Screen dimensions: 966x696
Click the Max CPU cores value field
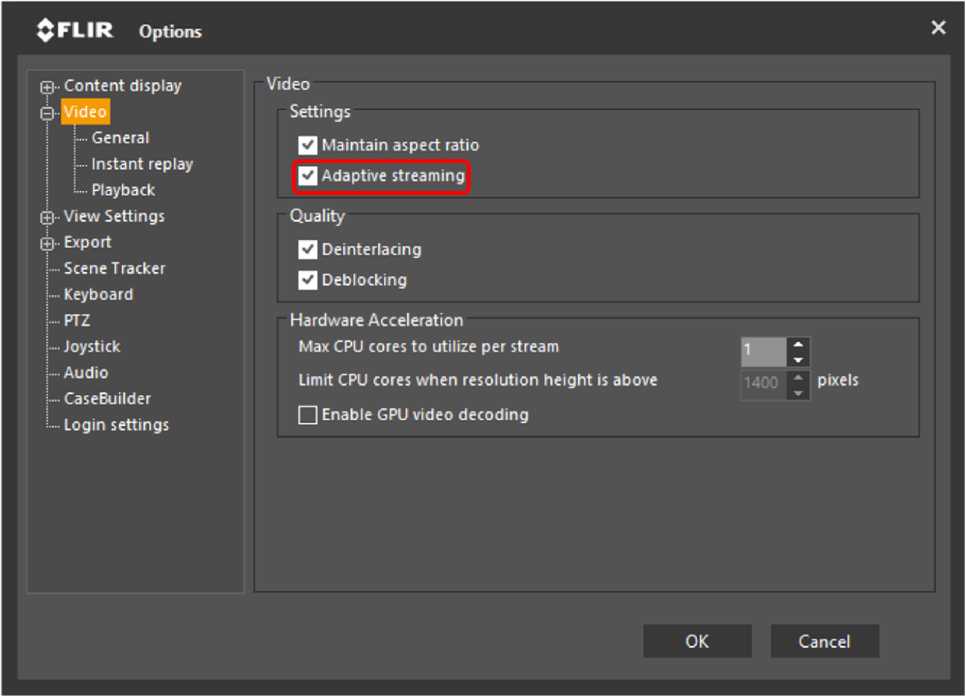[763, 352]
